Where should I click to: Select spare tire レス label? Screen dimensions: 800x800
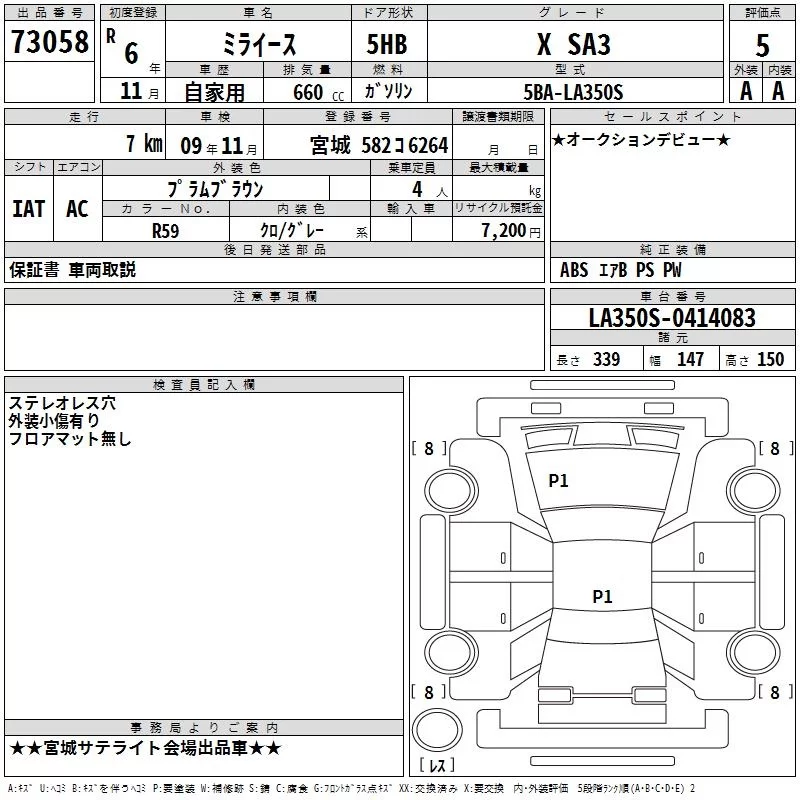tap(437, 765)
